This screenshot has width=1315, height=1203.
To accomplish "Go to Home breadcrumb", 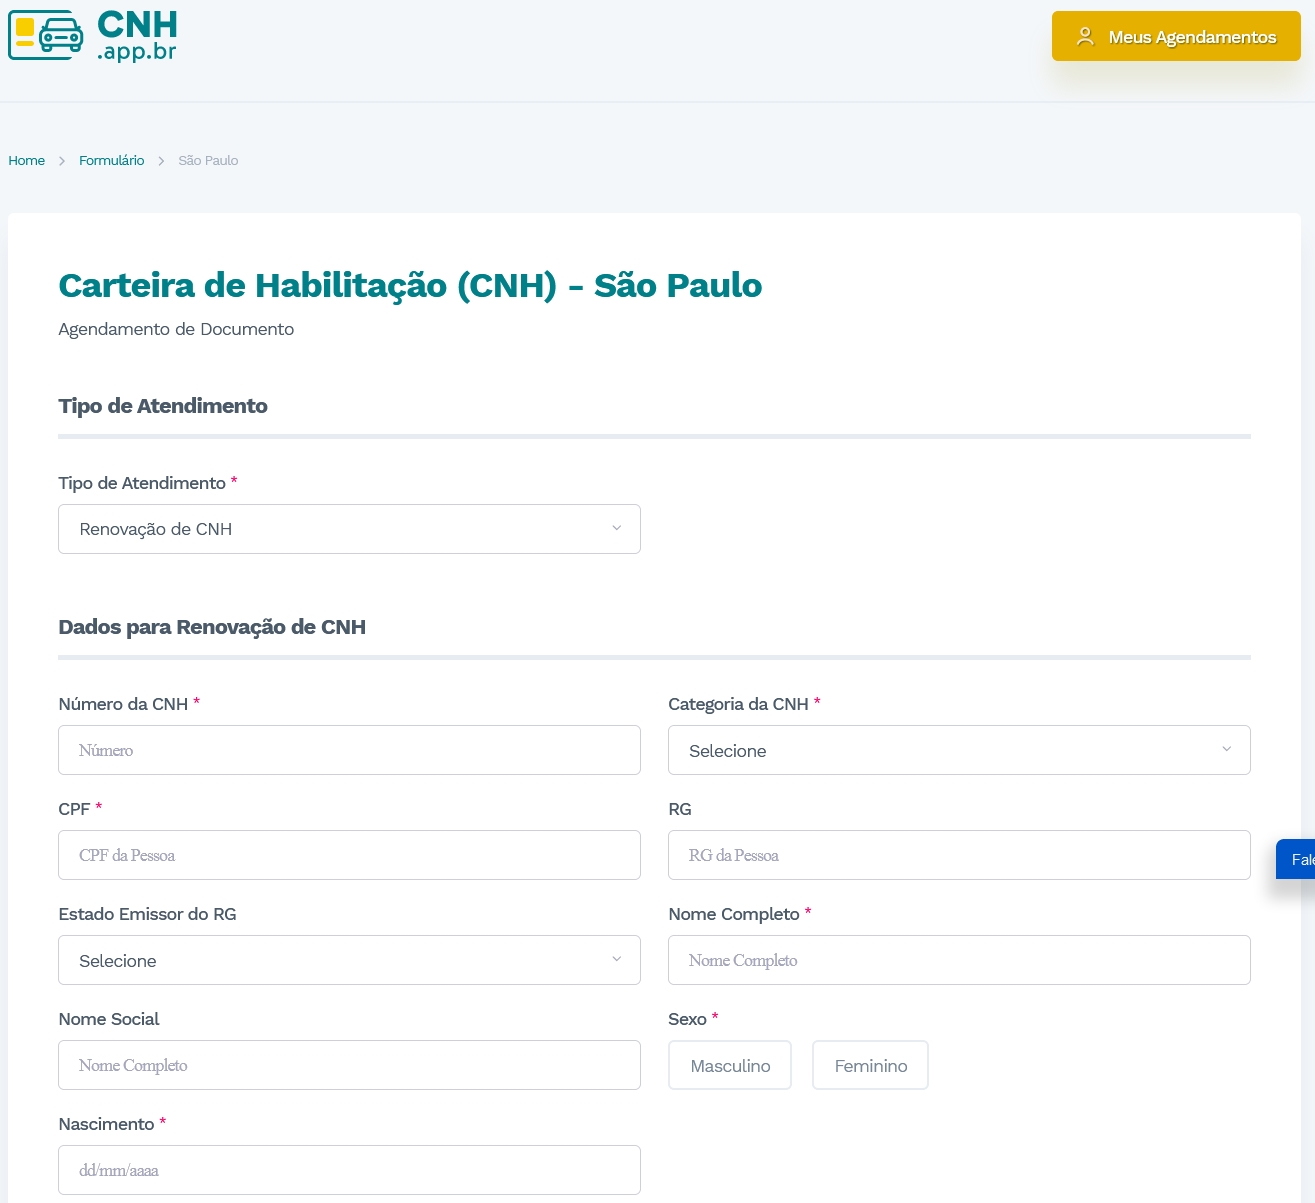I will click(x=27, y=160).
